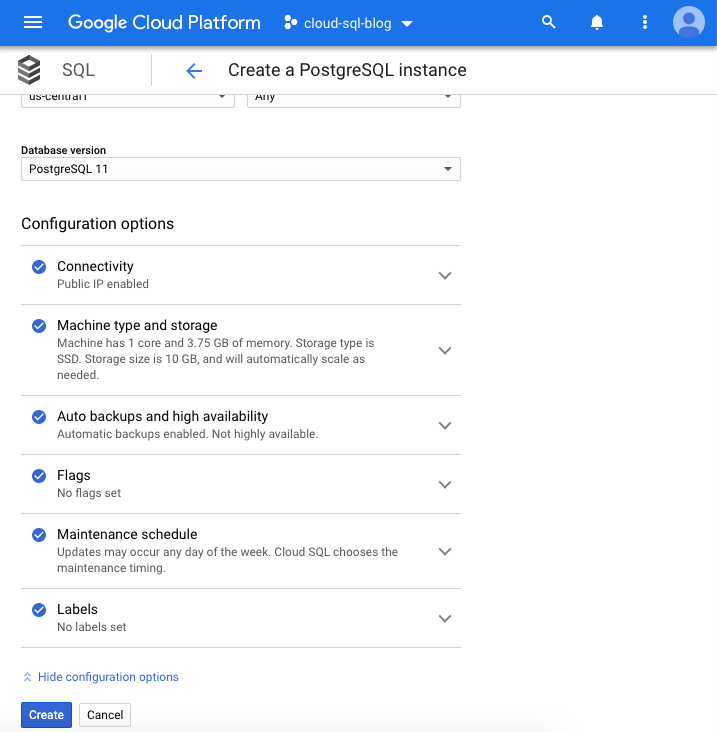Click the Flags blue check icon
This screenshot has height=732, width=717.
(x=39, y=476)
